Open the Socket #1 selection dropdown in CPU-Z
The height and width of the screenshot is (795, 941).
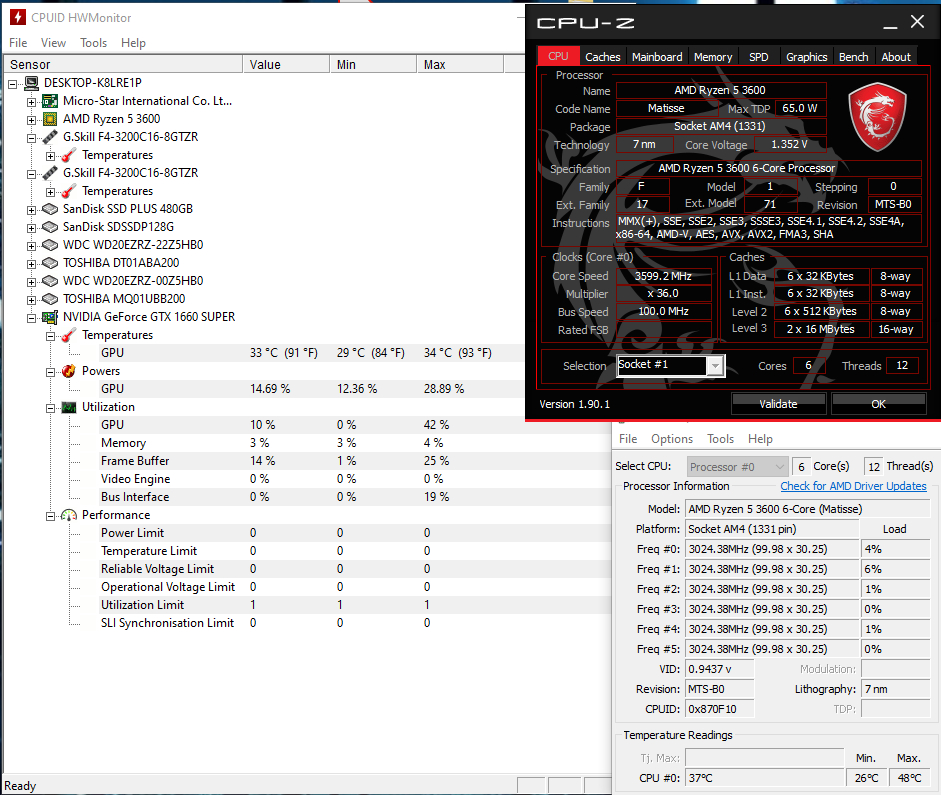click(715, 365)
